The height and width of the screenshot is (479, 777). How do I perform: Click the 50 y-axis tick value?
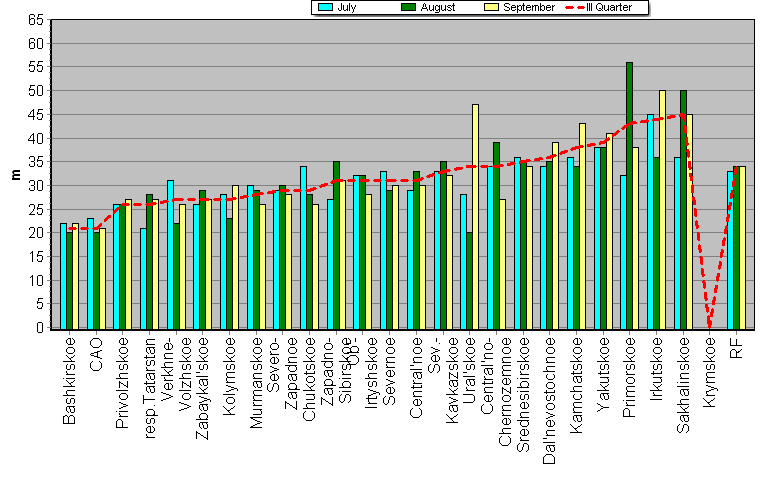pos(36,91)
